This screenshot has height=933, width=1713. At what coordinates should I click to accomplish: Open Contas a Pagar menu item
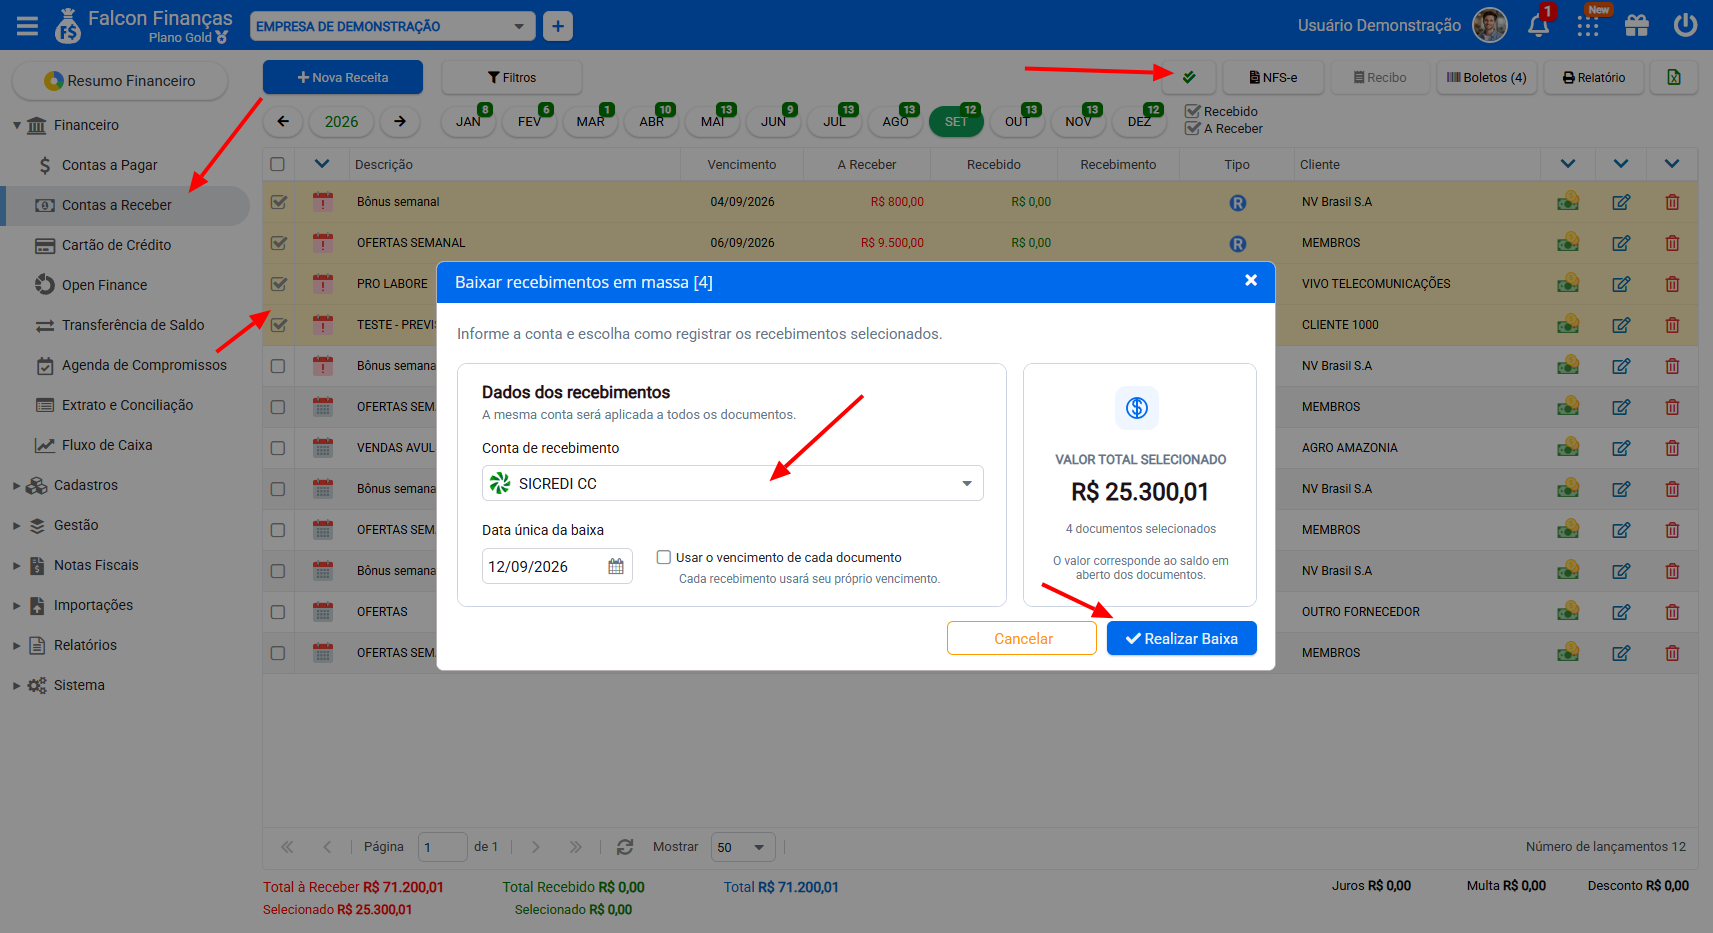pos(109,165)
